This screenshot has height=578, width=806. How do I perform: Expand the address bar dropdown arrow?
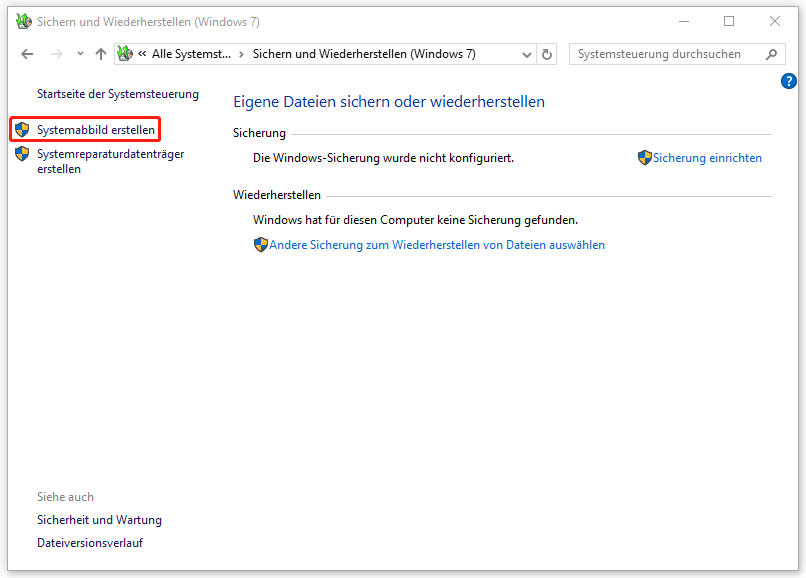tap(526, 54)
